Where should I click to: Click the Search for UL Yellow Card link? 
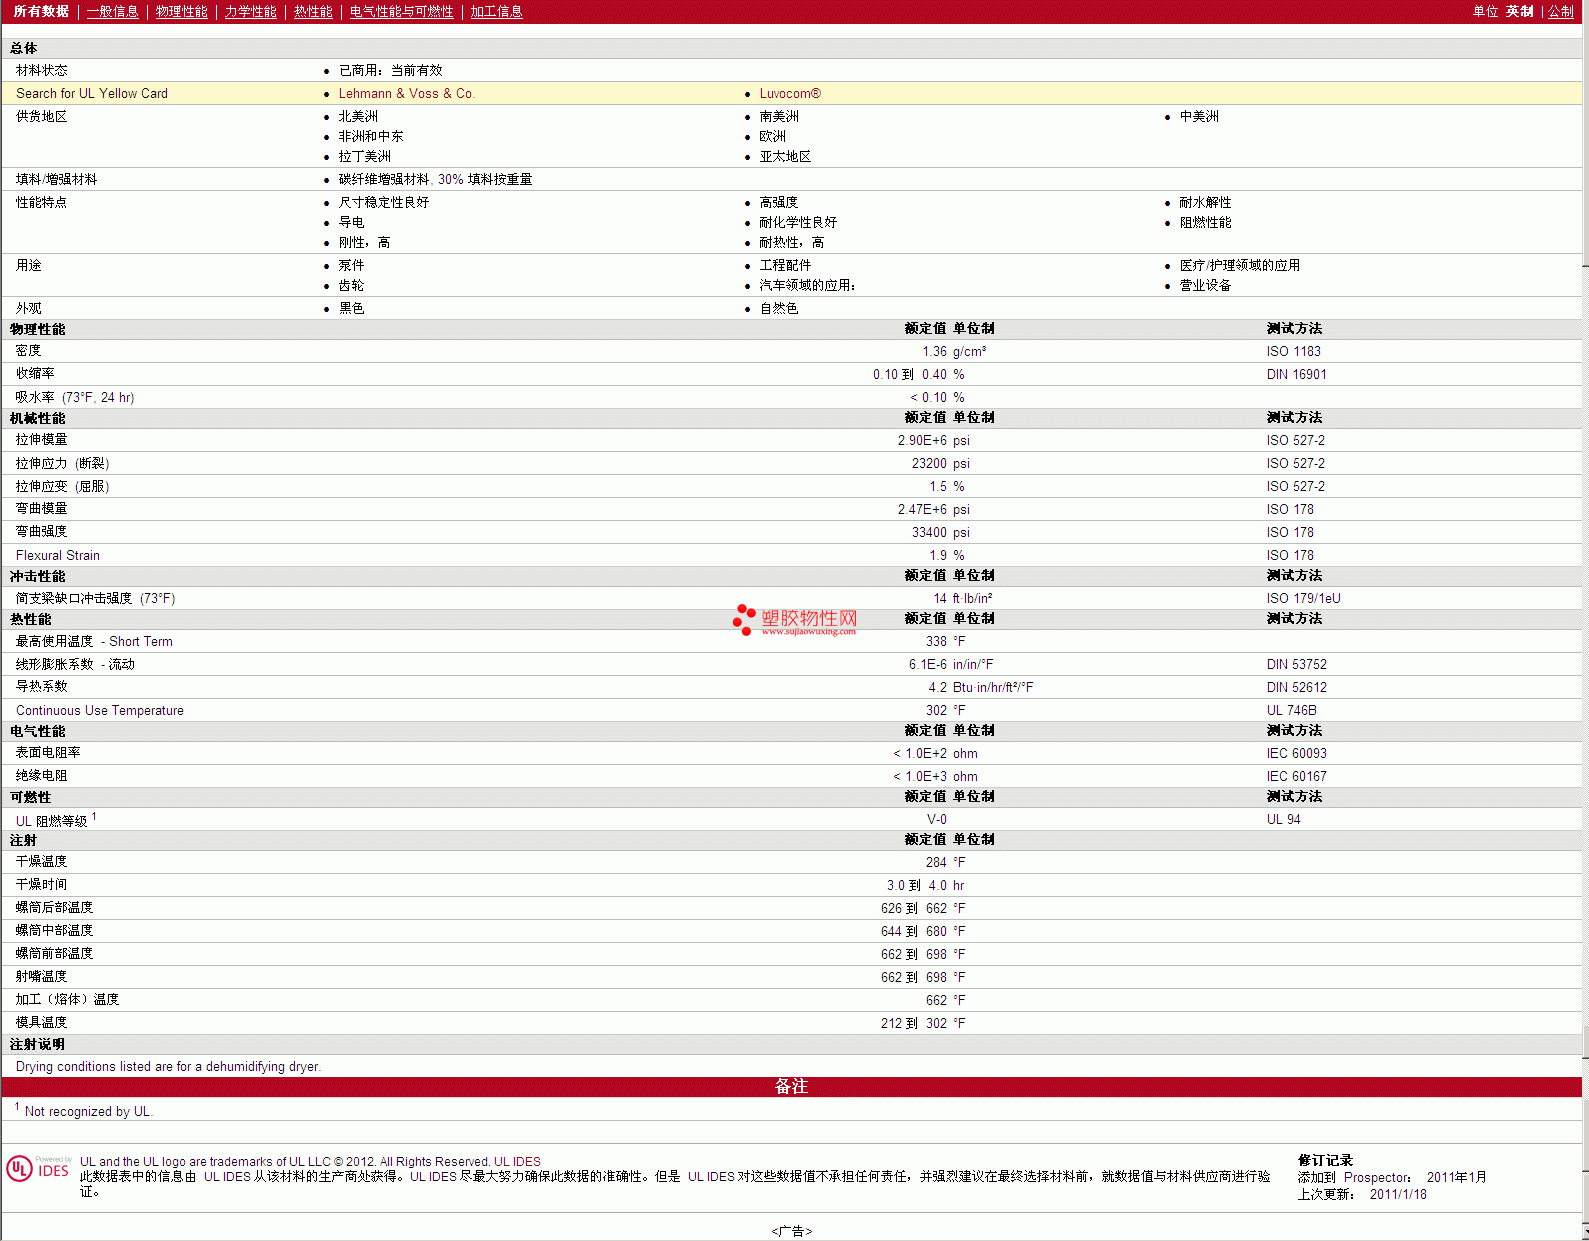pos(92,94)
